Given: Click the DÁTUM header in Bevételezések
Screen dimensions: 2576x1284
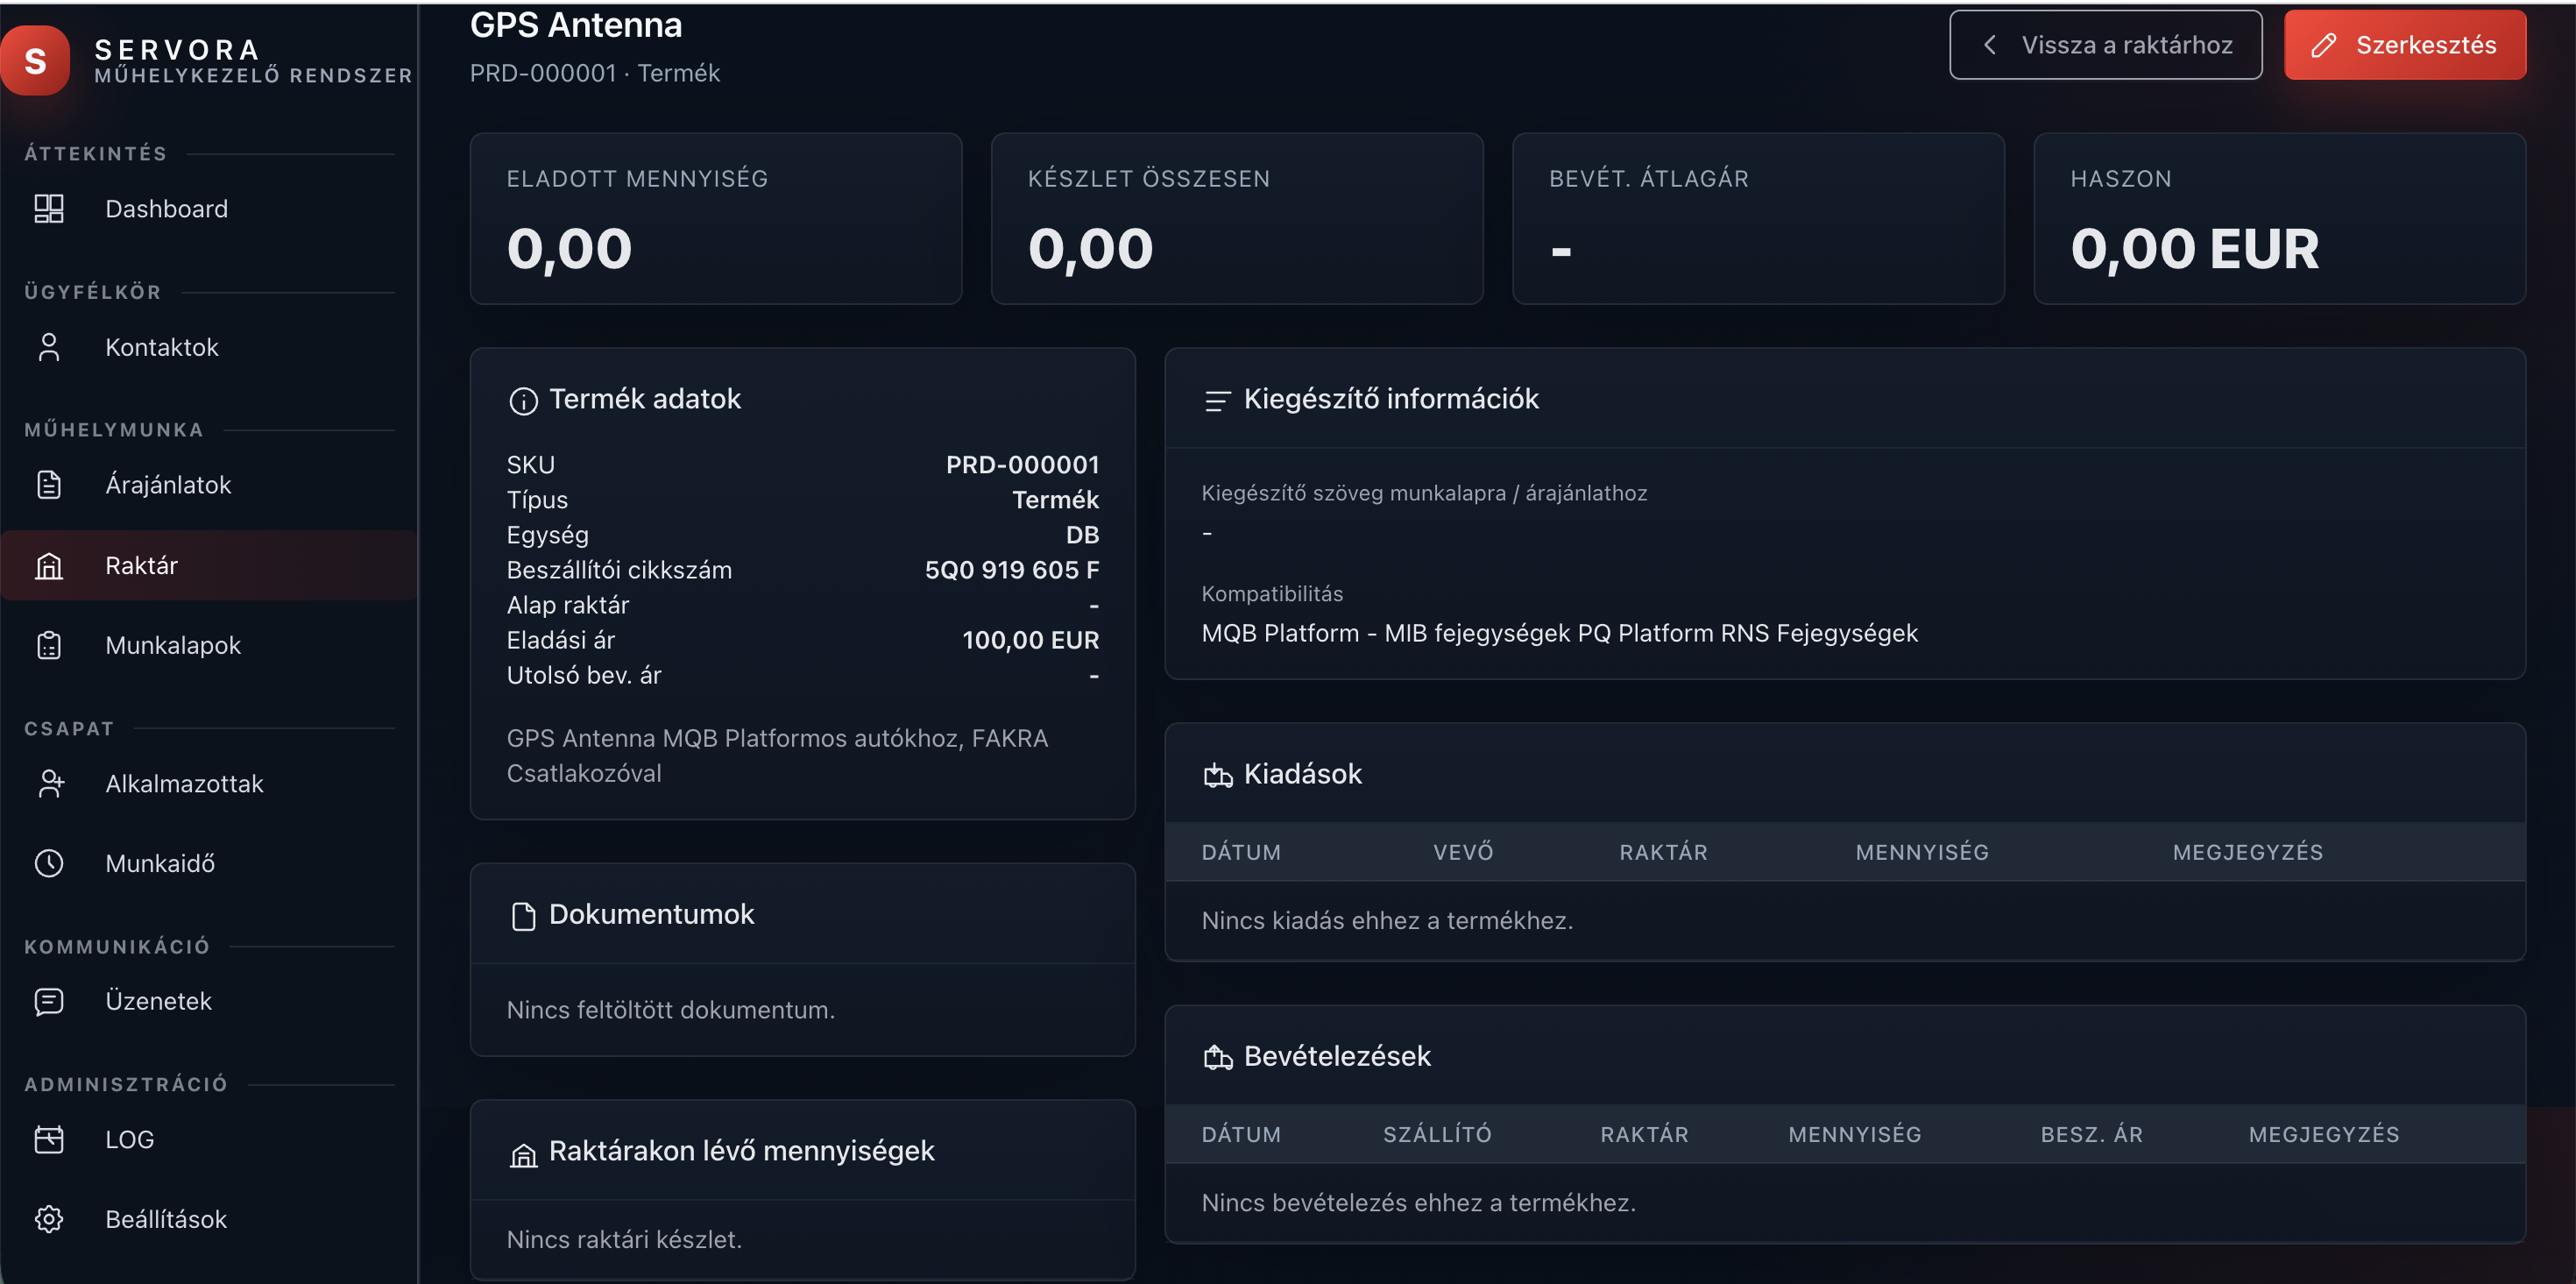Looking at the screenshot, I should tap(1241, 1135).
